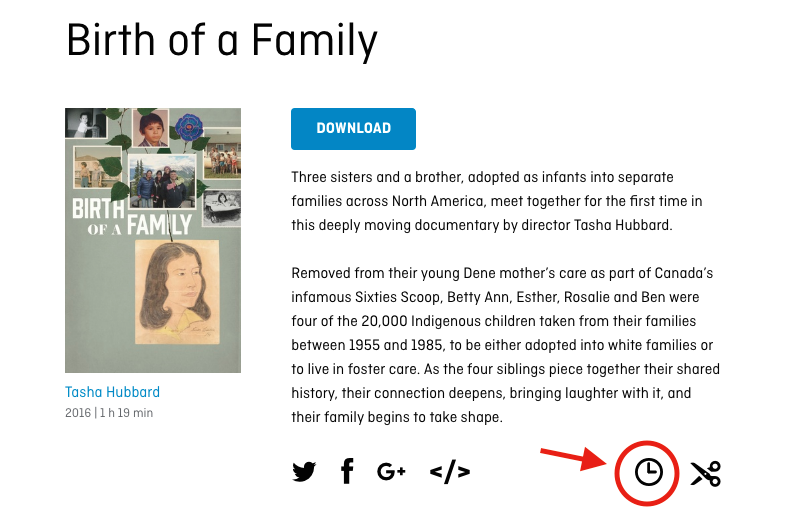804x519 pixels.
Task: Share the film on Twitter
Action: coord(304,472)
